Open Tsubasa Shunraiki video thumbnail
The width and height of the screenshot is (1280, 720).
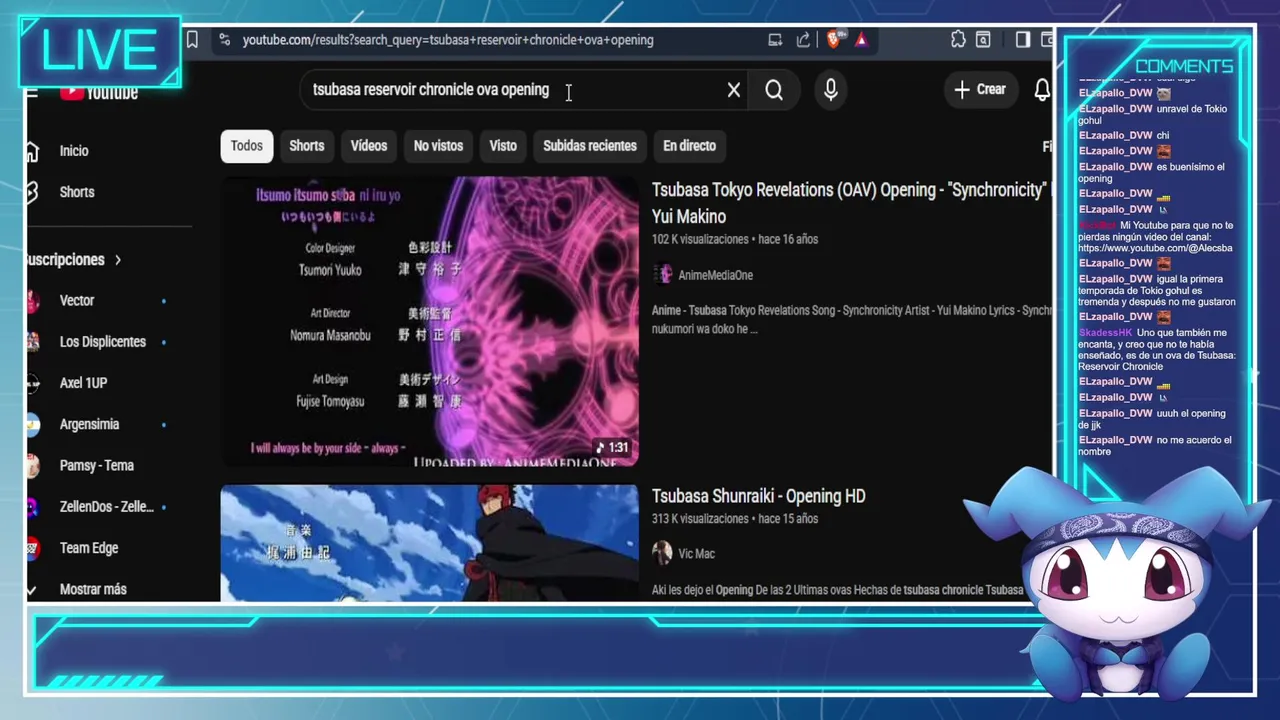pos(429,543)
